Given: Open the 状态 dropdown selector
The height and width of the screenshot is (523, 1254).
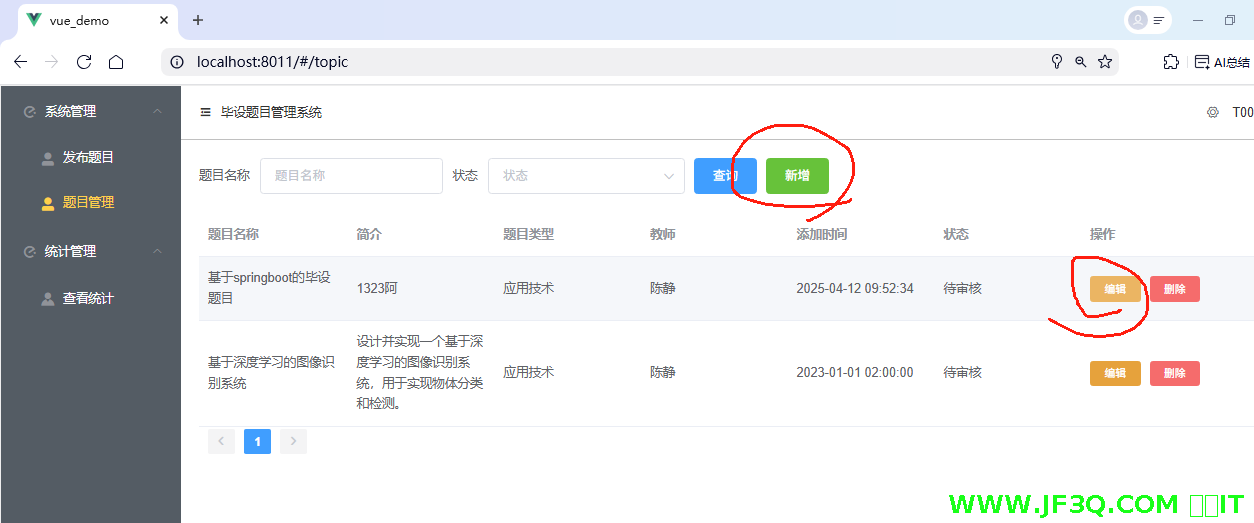Looking at the screenshot, I should [586, 175].
